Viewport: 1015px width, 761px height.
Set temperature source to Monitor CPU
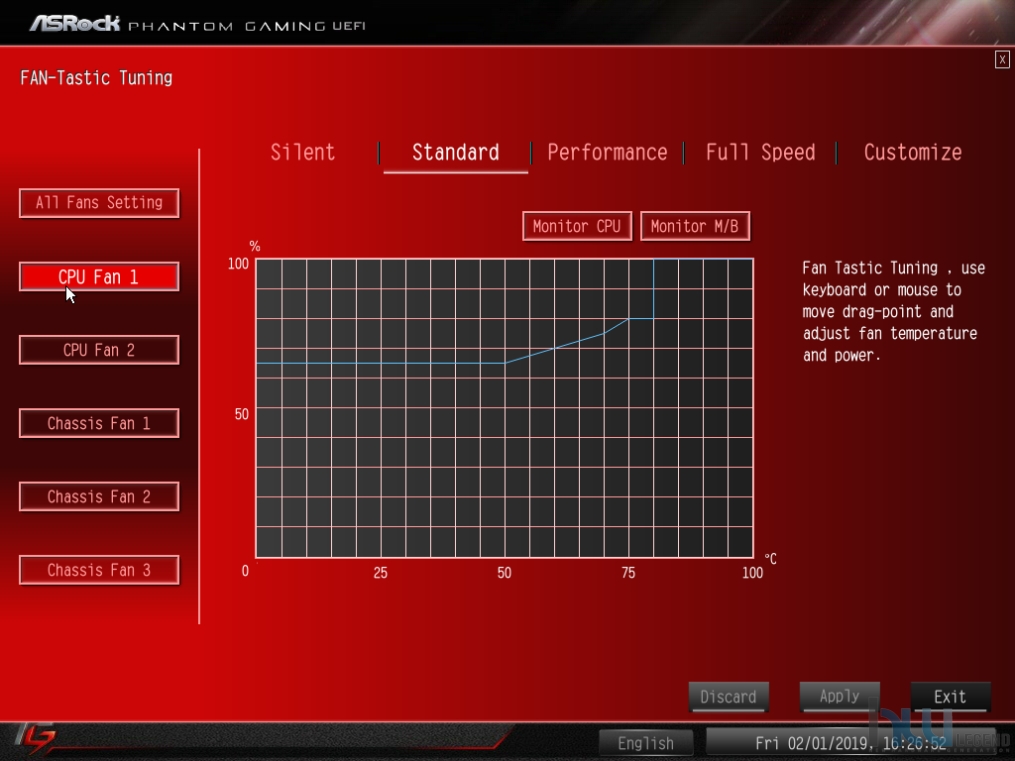point(577,226)
